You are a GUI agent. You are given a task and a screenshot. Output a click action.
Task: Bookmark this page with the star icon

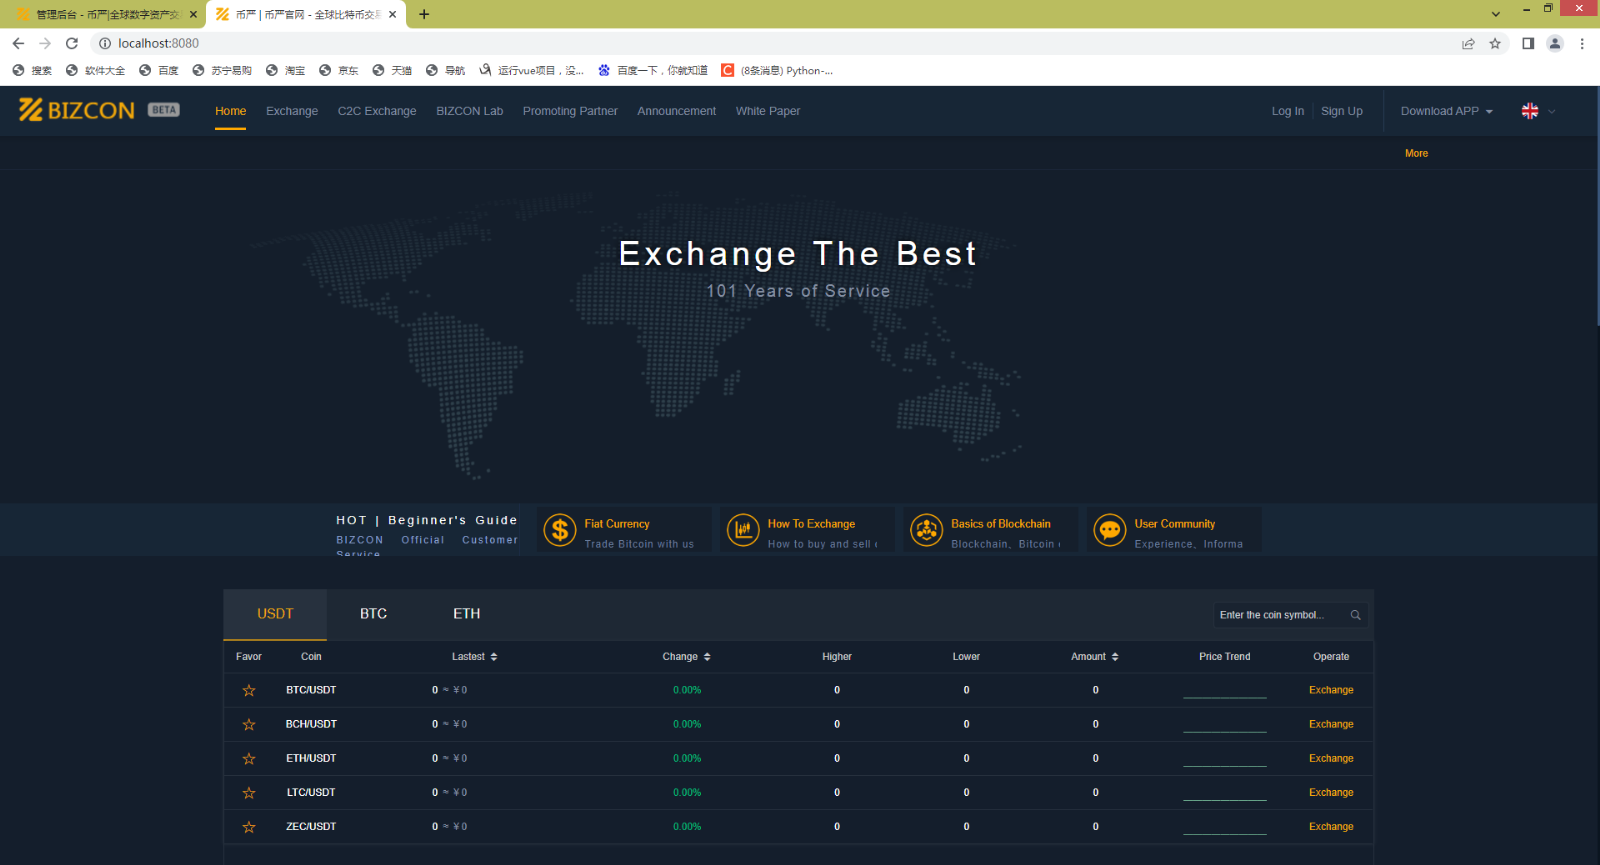(x=1495, y=43)
